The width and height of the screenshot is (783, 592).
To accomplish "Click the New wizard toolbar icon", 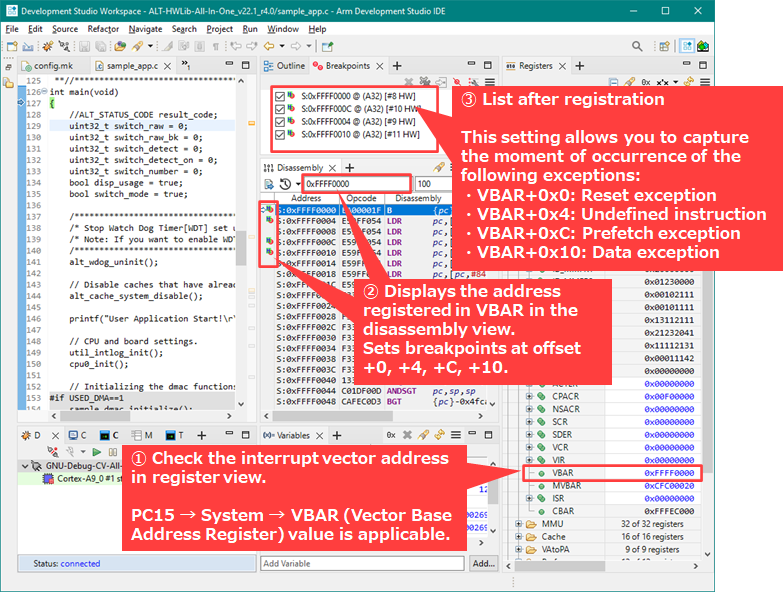I will click(12, 46).
